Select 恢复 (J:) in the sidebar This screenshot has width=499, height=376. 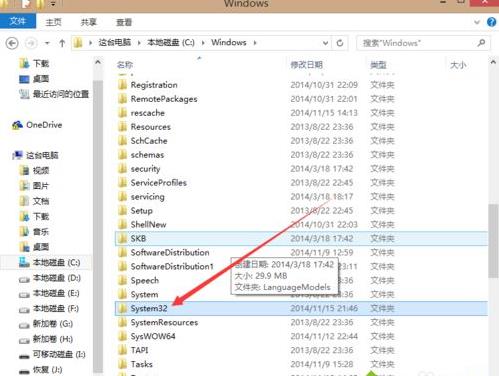click(x=41, y=370)
